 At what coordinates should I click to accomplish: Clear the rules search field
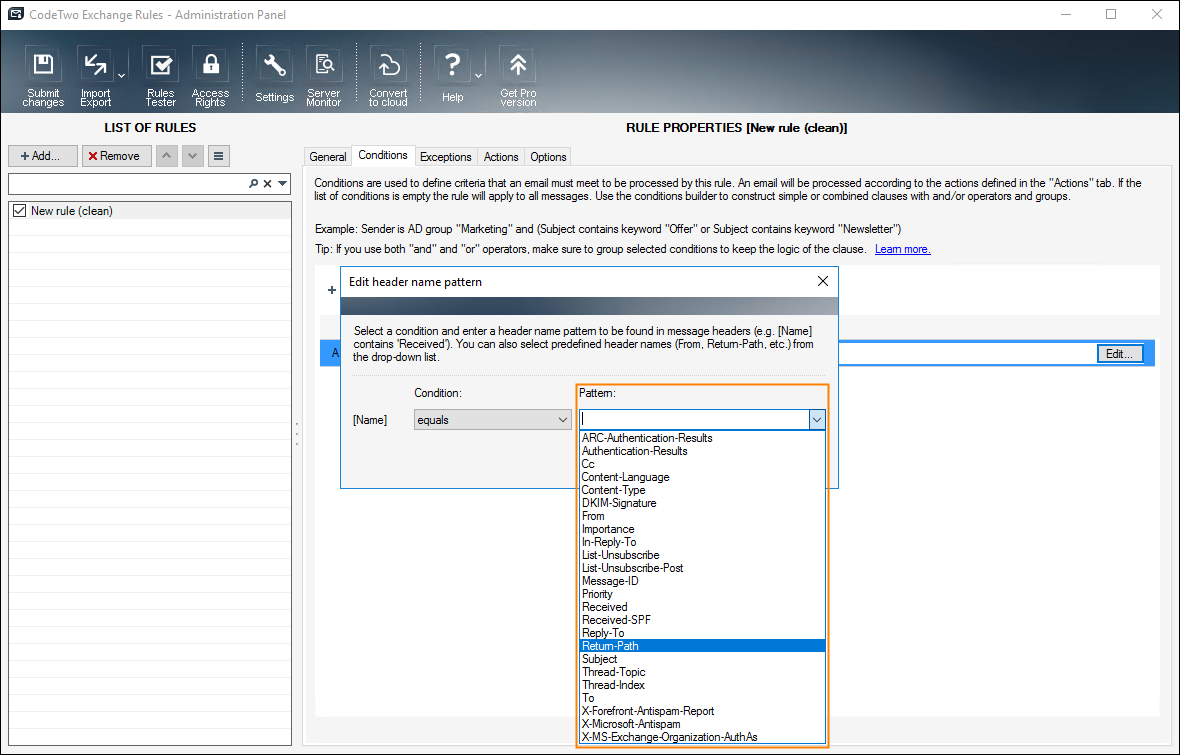click(267, 184)
